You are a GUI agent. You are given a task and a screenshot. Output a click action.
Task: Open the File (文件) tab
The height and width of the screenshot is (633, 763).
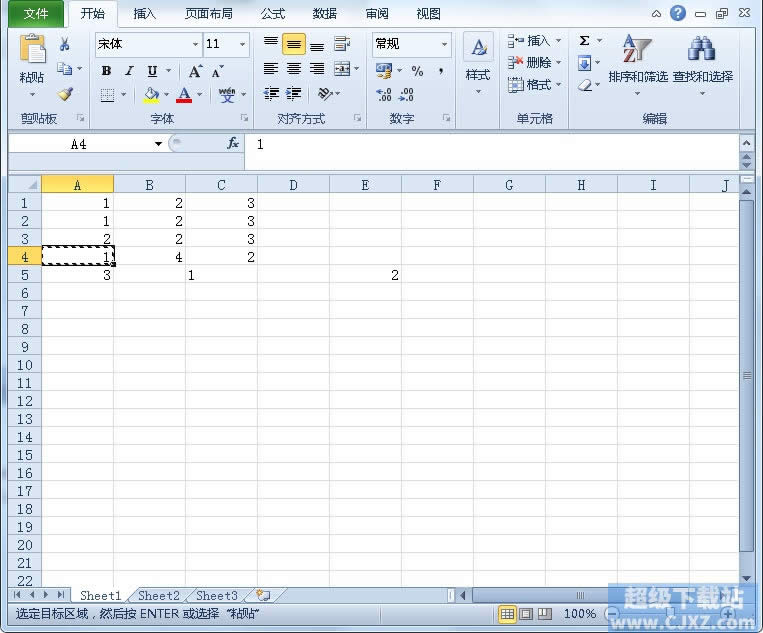point(36,14)
